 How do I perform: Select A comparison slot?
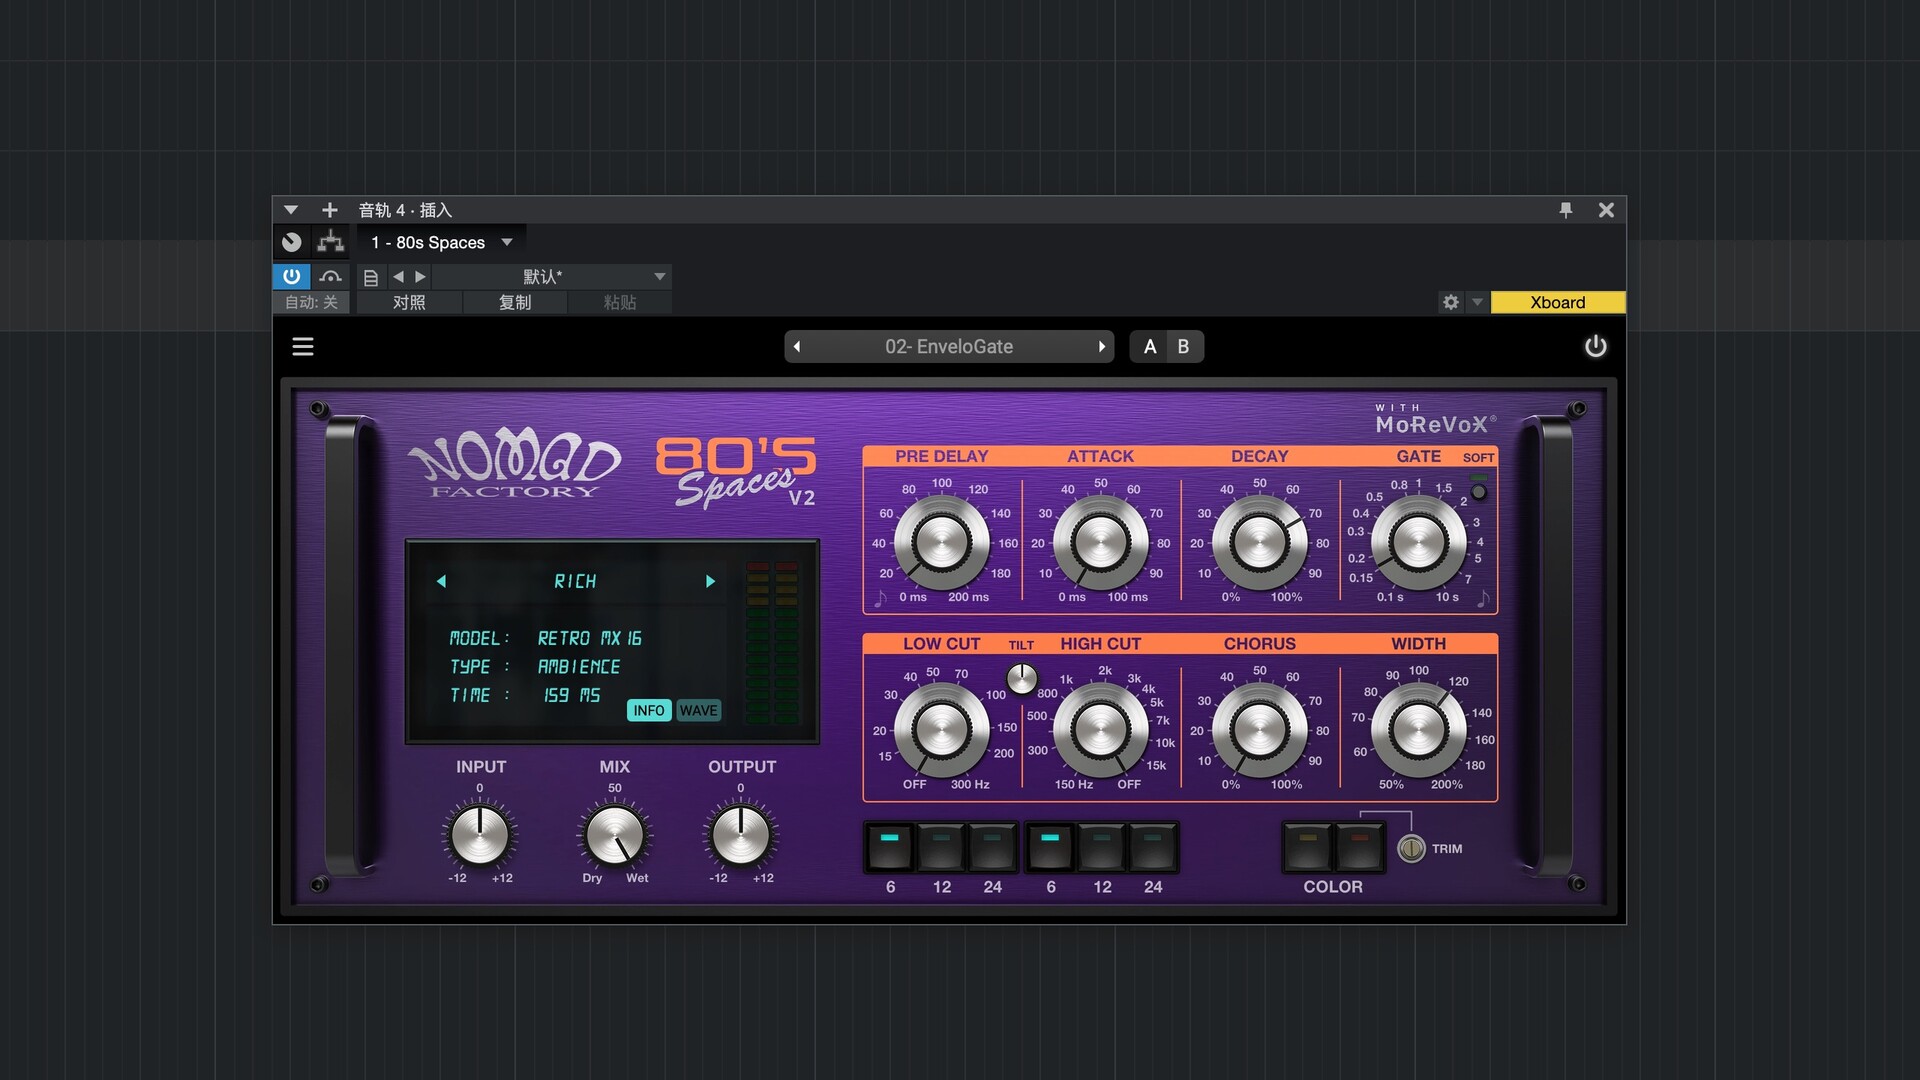point(1150,346)
